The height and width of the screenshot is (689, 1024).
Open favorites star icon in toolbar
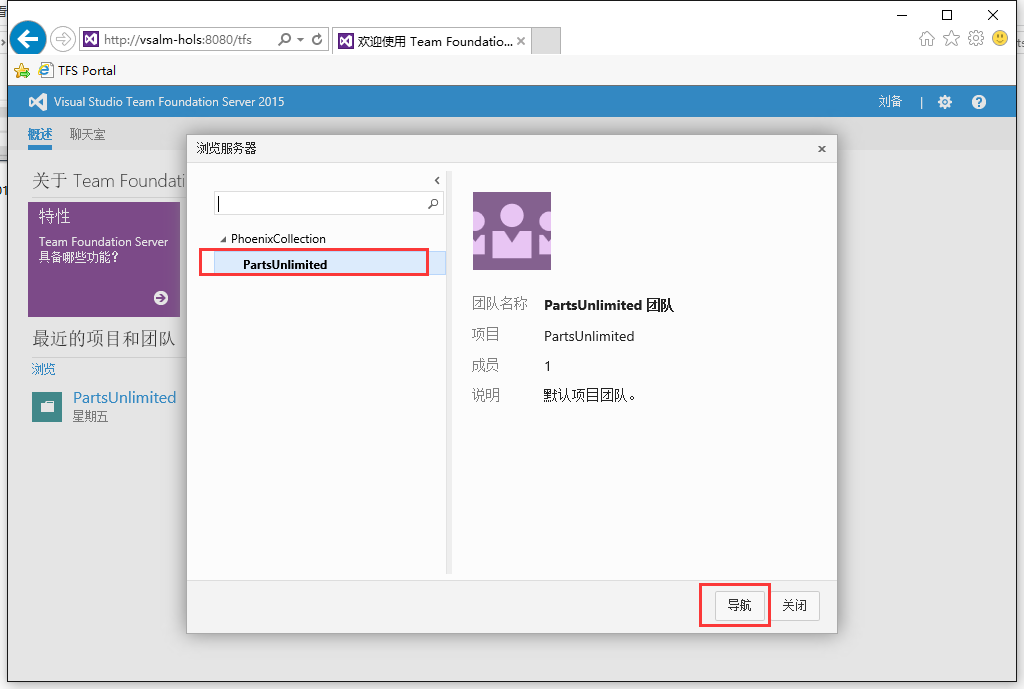pos(952,39)
